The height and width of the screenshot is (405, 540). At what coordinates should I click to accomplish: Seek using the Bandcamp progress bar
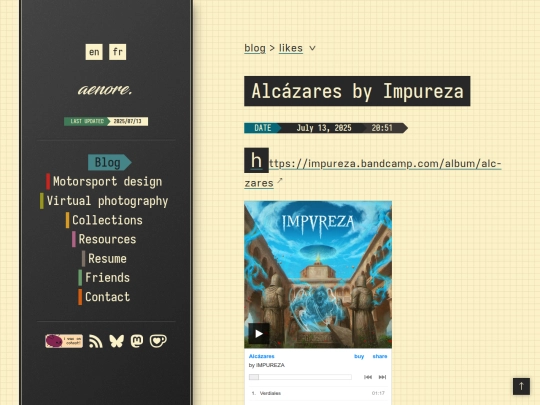pyautogui.click(x=300, y=377)
